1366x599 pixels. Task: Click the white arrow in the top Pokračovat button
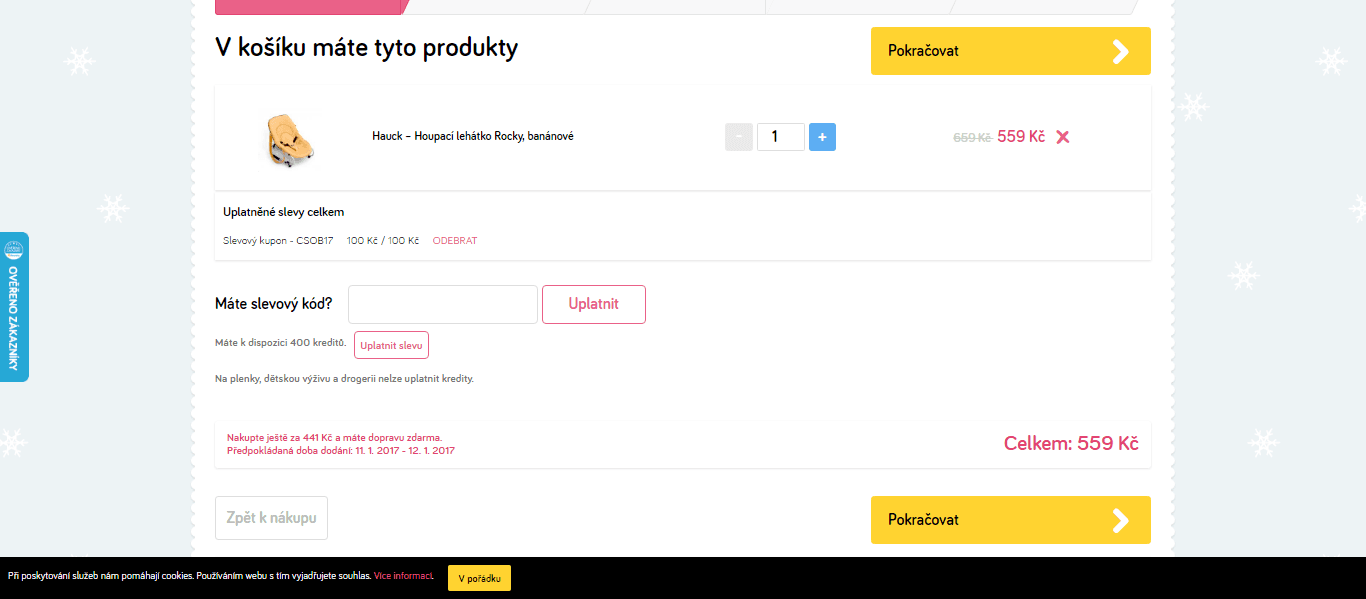pos(1120,51)
